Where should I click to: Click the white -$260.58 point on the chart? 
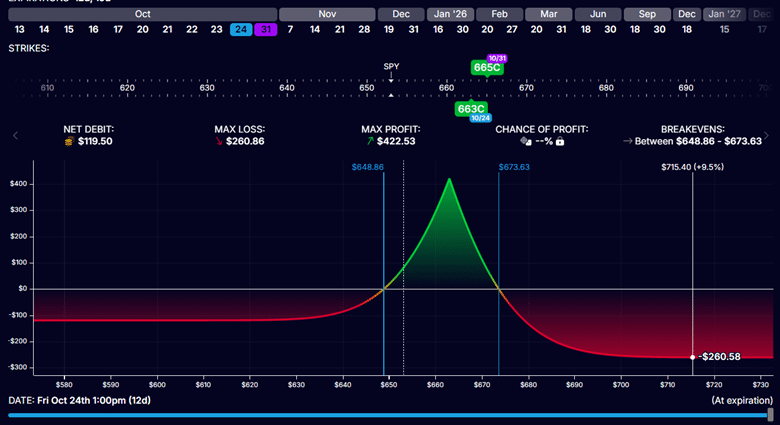tap(692, 357)
